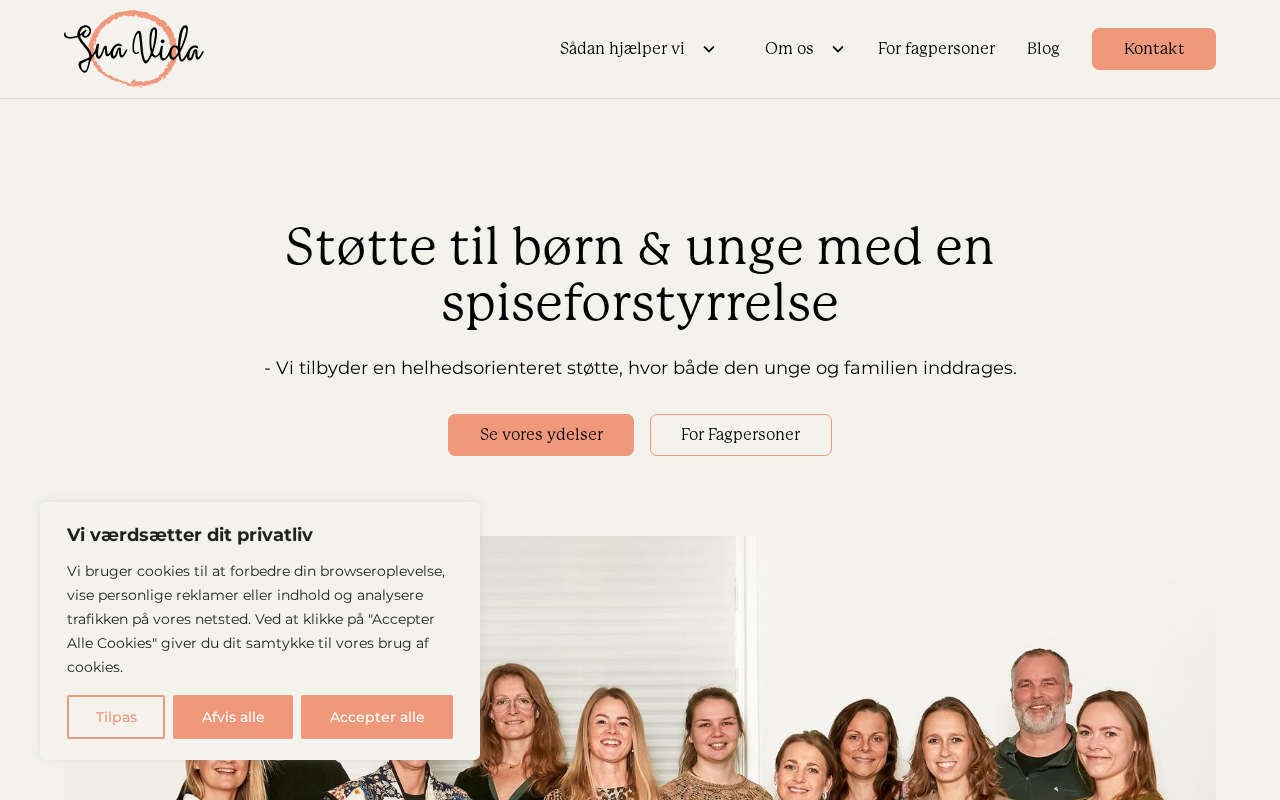Screen dimensions: 1280x800
Task: Click the helhedsorienteret støtte subtitle text
Action: [640, 368]
